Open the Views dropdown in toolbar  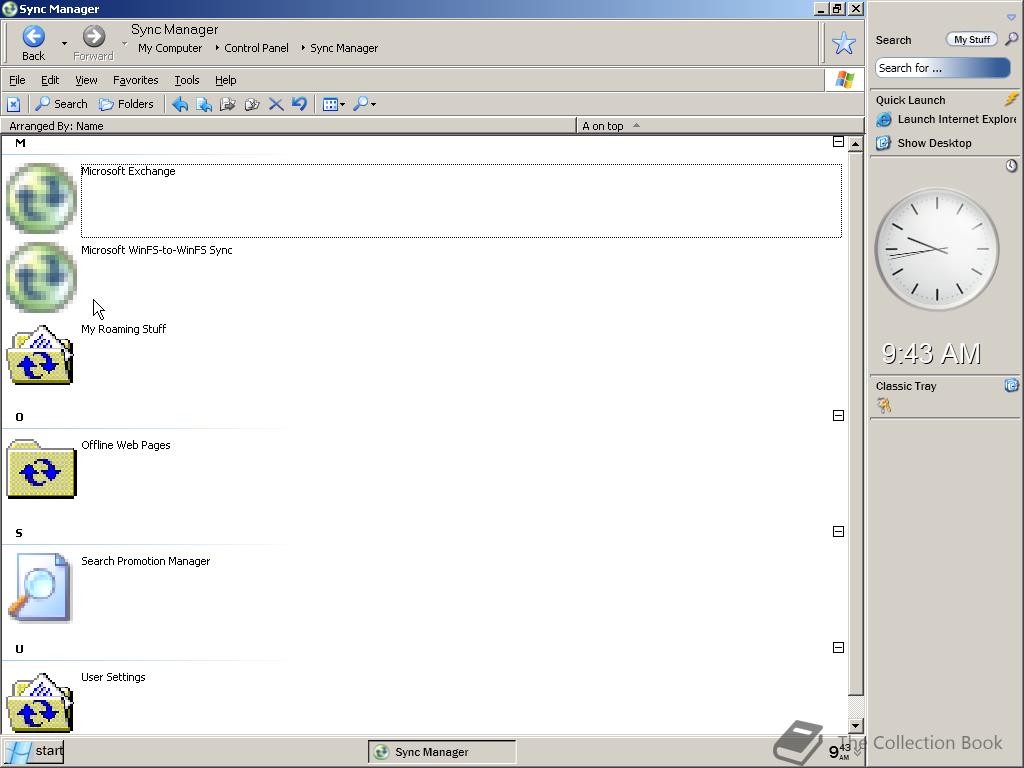tap(334, 104)
